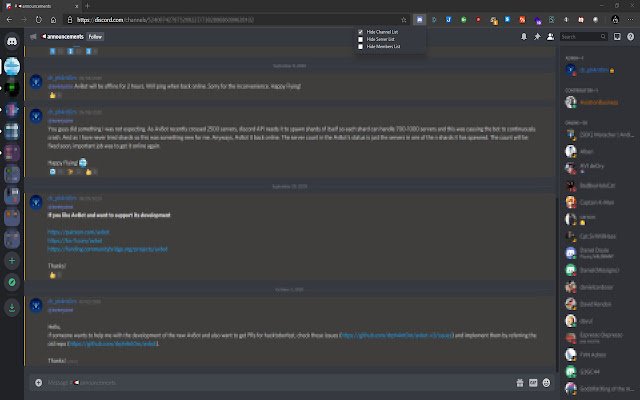Toggle the member list people icon
The image size is (640, 400).
point(551,37)
